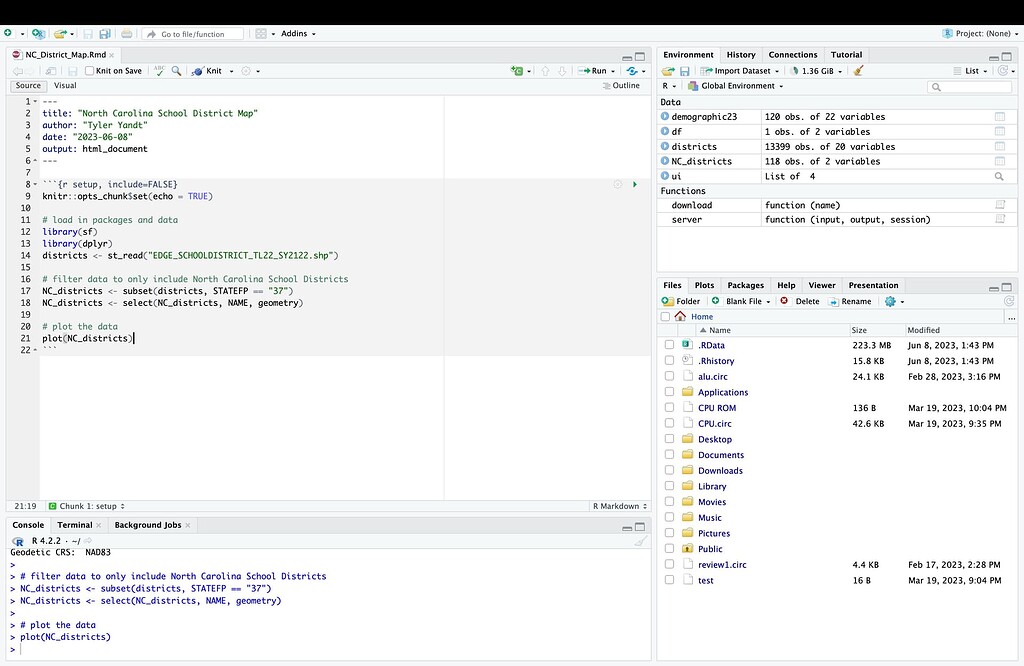Click the spell check ABC icon
This screenshot has height=666, width=1024.
(x=159, y=71)
